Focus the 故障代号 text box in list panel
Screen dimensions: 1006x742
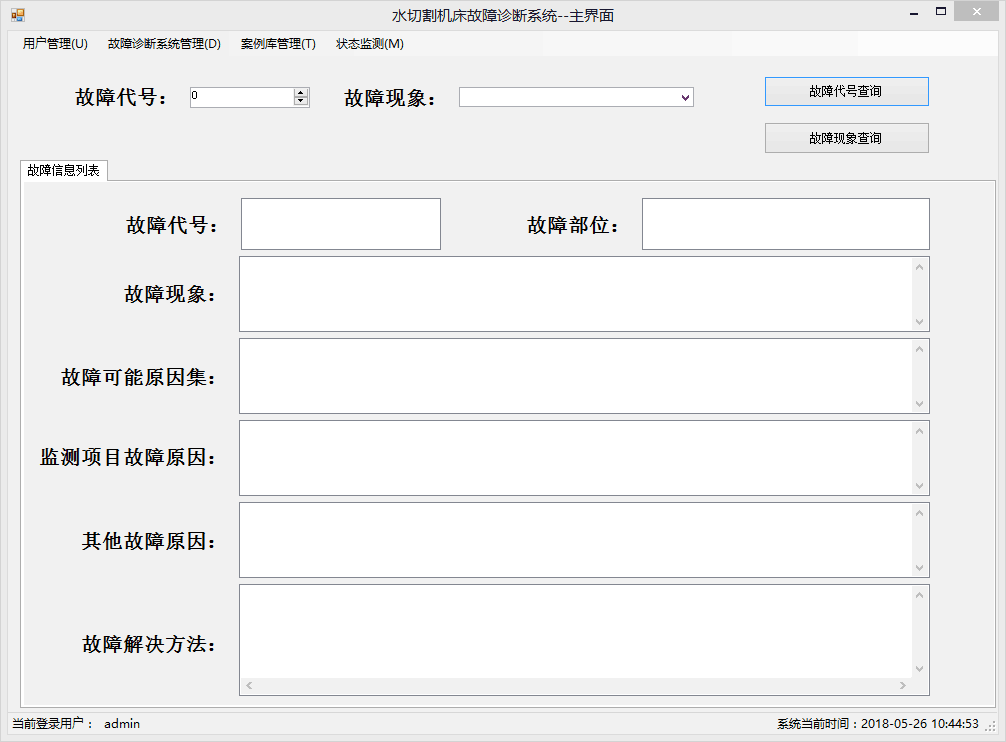click(340, 224)
